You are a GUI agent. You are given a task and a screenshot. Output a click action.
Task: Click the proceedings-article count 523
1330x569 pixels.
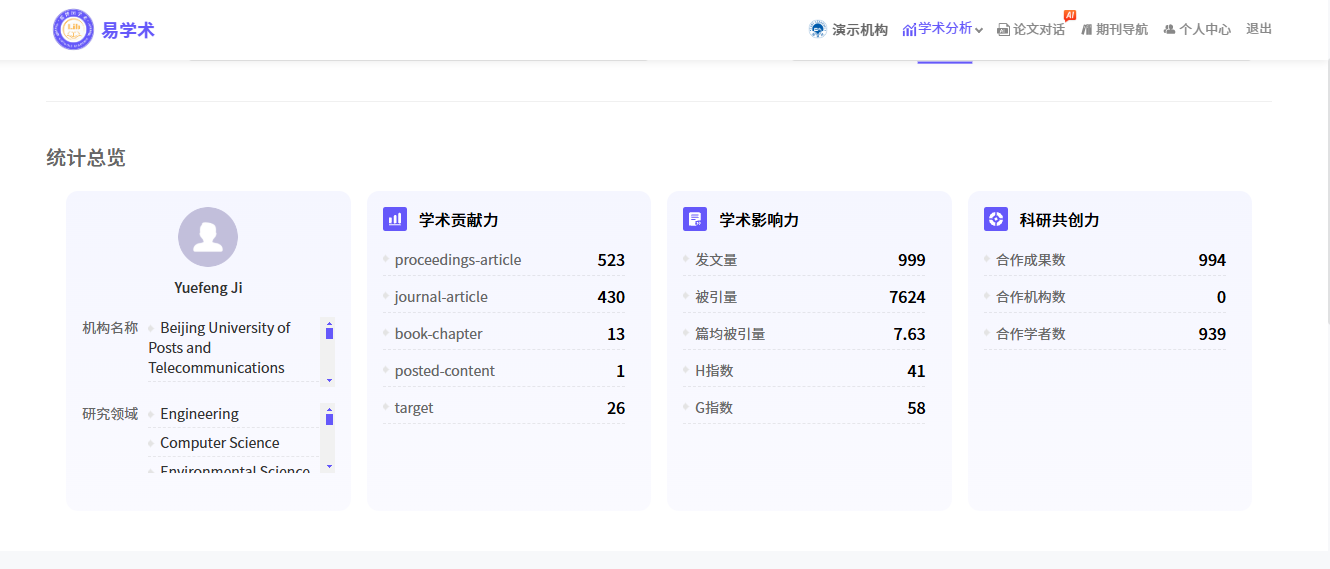pyautogui.click(x=611, y=260)
